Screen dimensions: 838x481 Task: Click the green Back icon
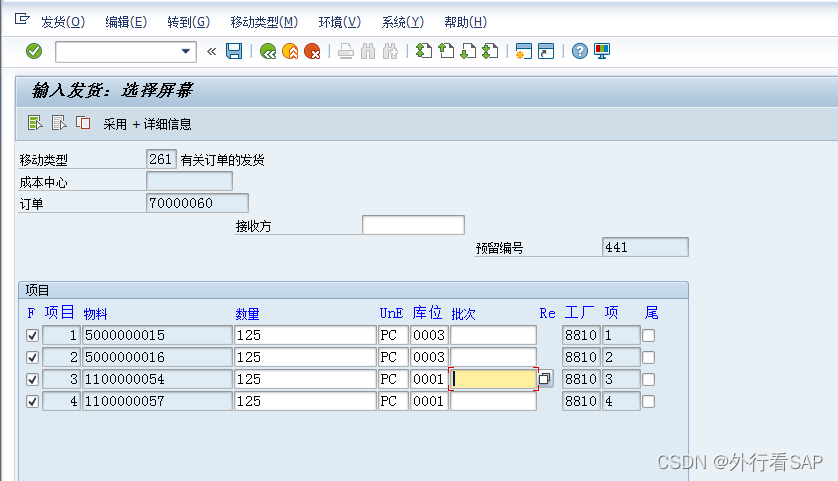(x=268, y=51)
